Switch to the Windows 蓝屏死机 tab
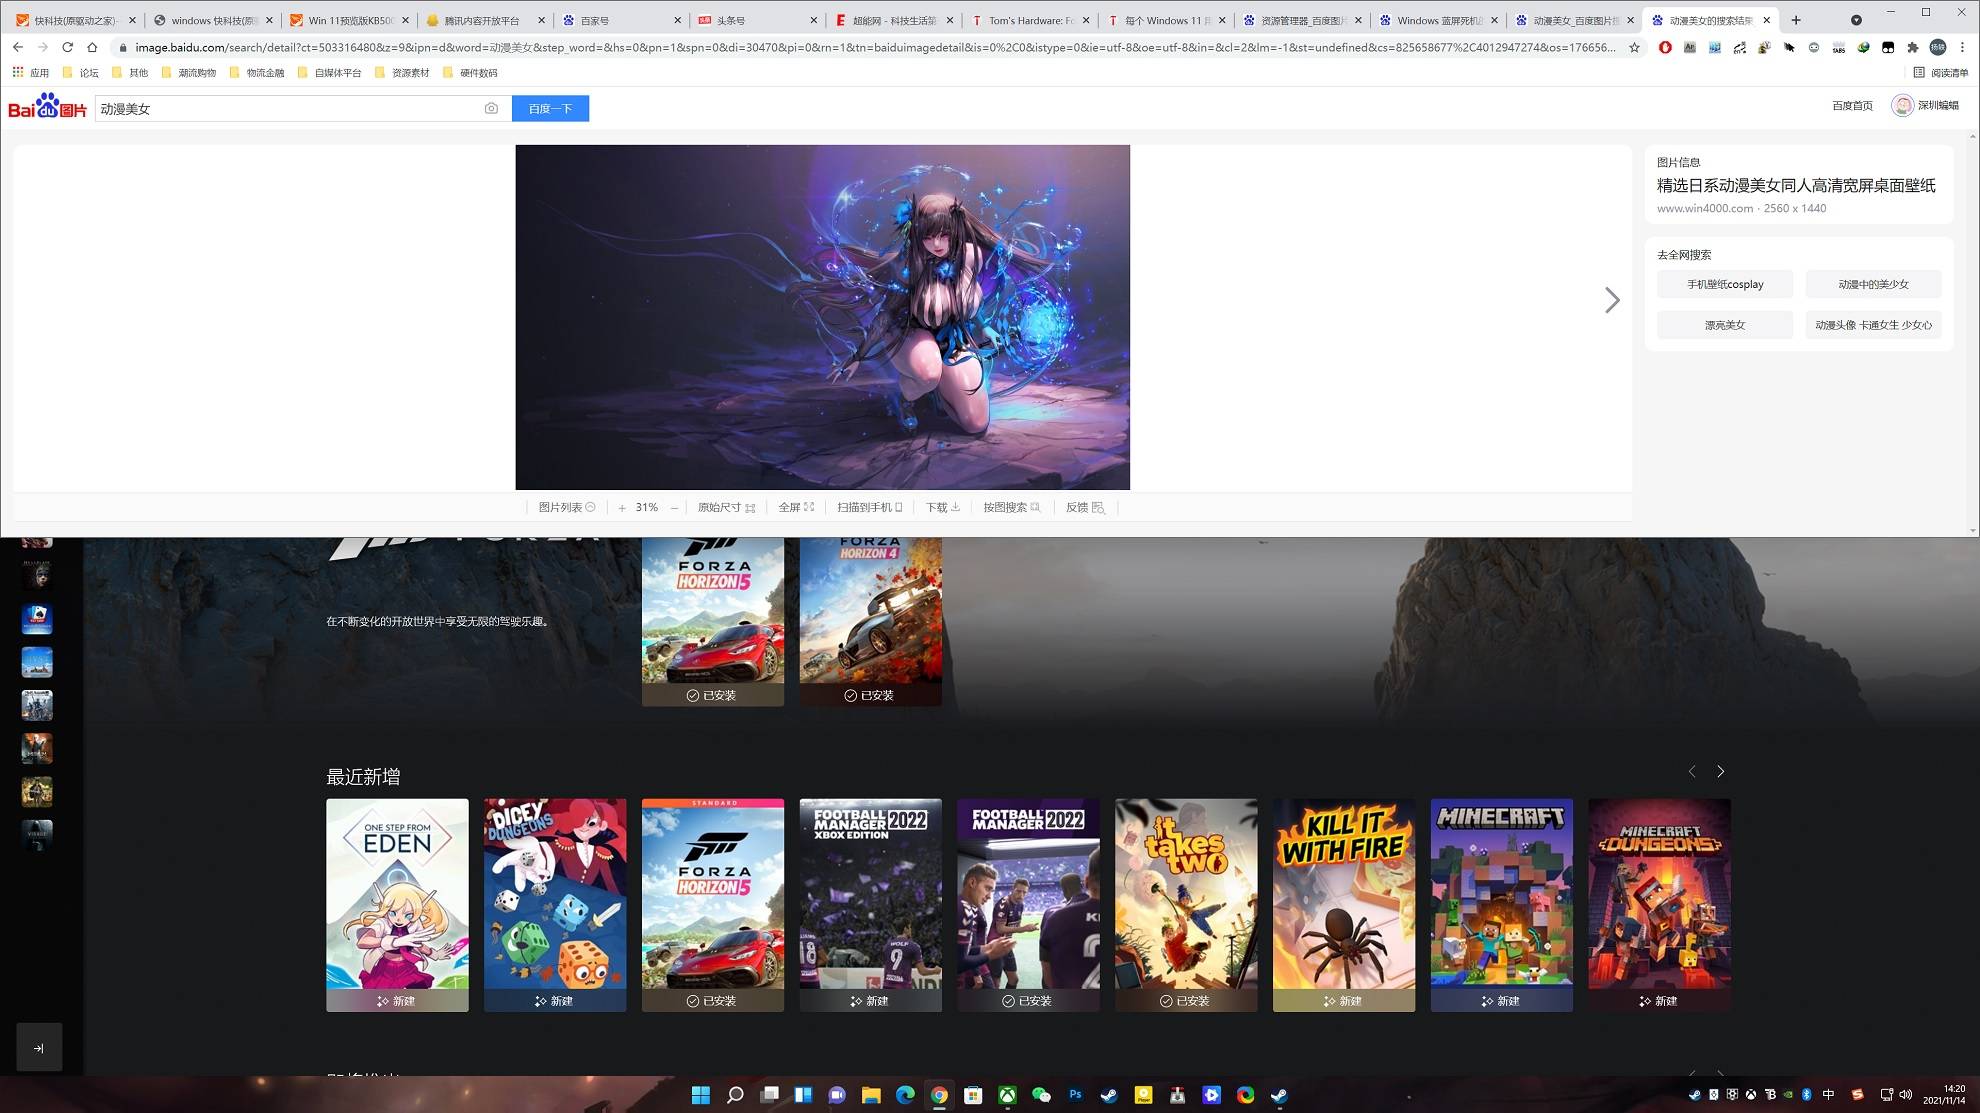This screenshot has width=1980, height=1113. tap(1437, 20)
